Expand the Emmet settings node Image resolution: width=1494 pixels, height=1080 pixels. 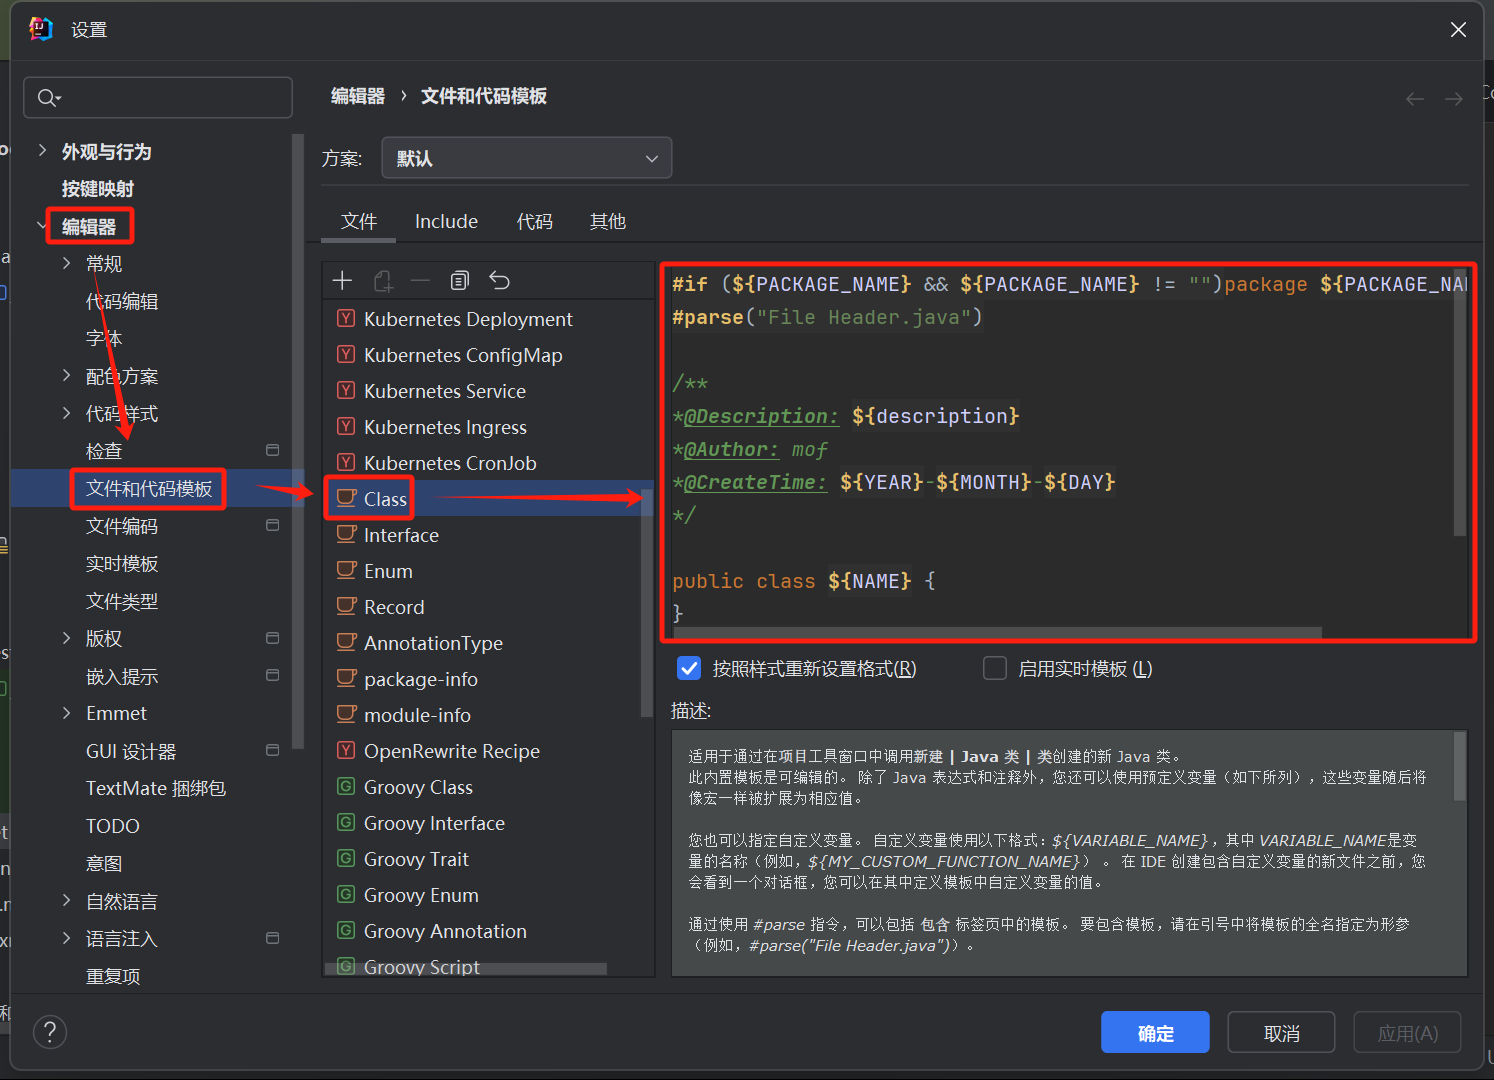(67, 713)
